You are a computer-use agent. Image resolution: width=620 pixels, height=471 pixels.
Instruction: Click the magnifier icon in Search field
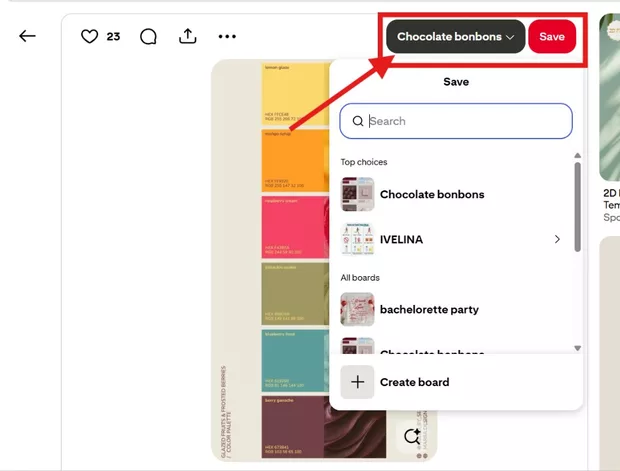(358, 121)
